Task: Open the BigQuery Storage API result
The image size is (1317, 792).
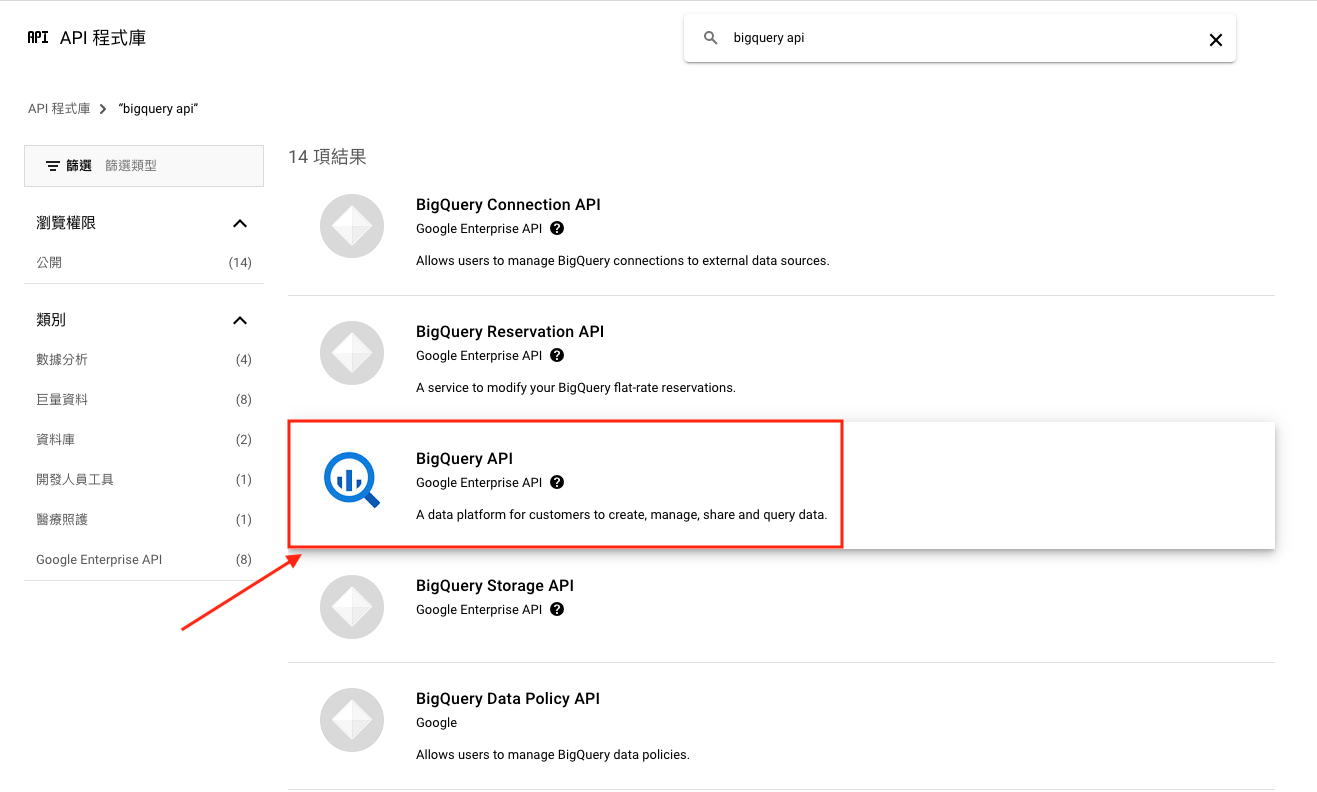Action: pos(495,586)
